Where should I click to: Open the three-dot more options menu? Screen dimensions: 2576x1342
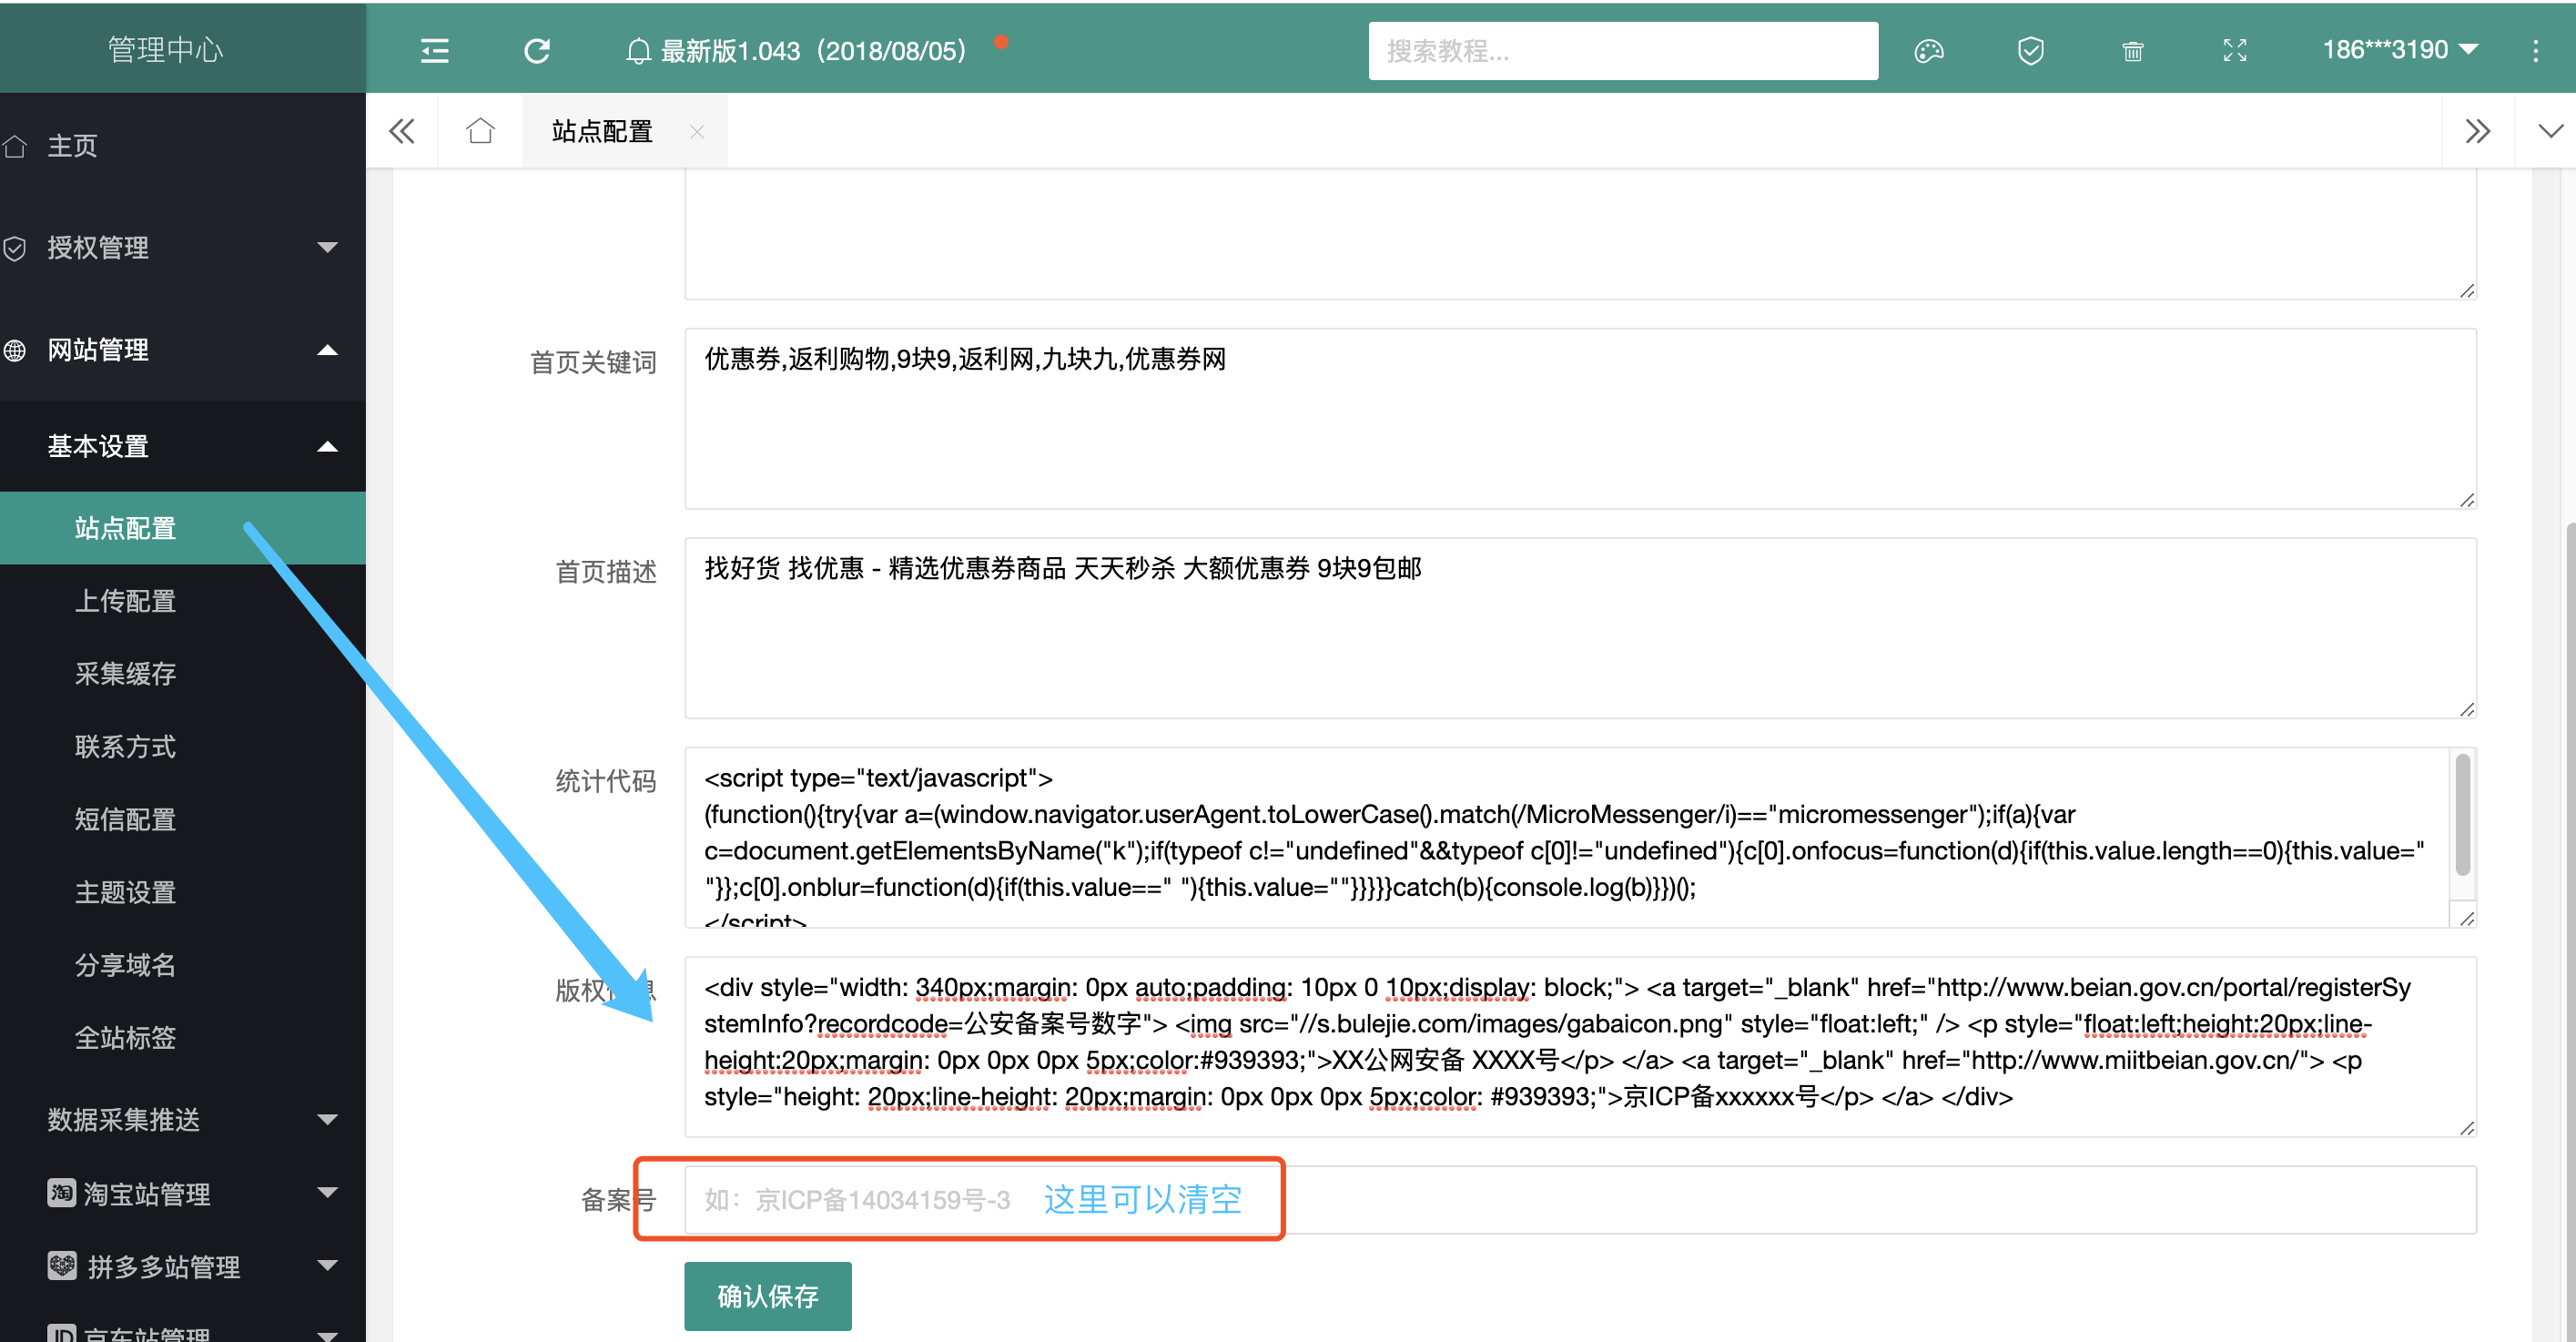pyautogui.click(x=2534, y=51)
